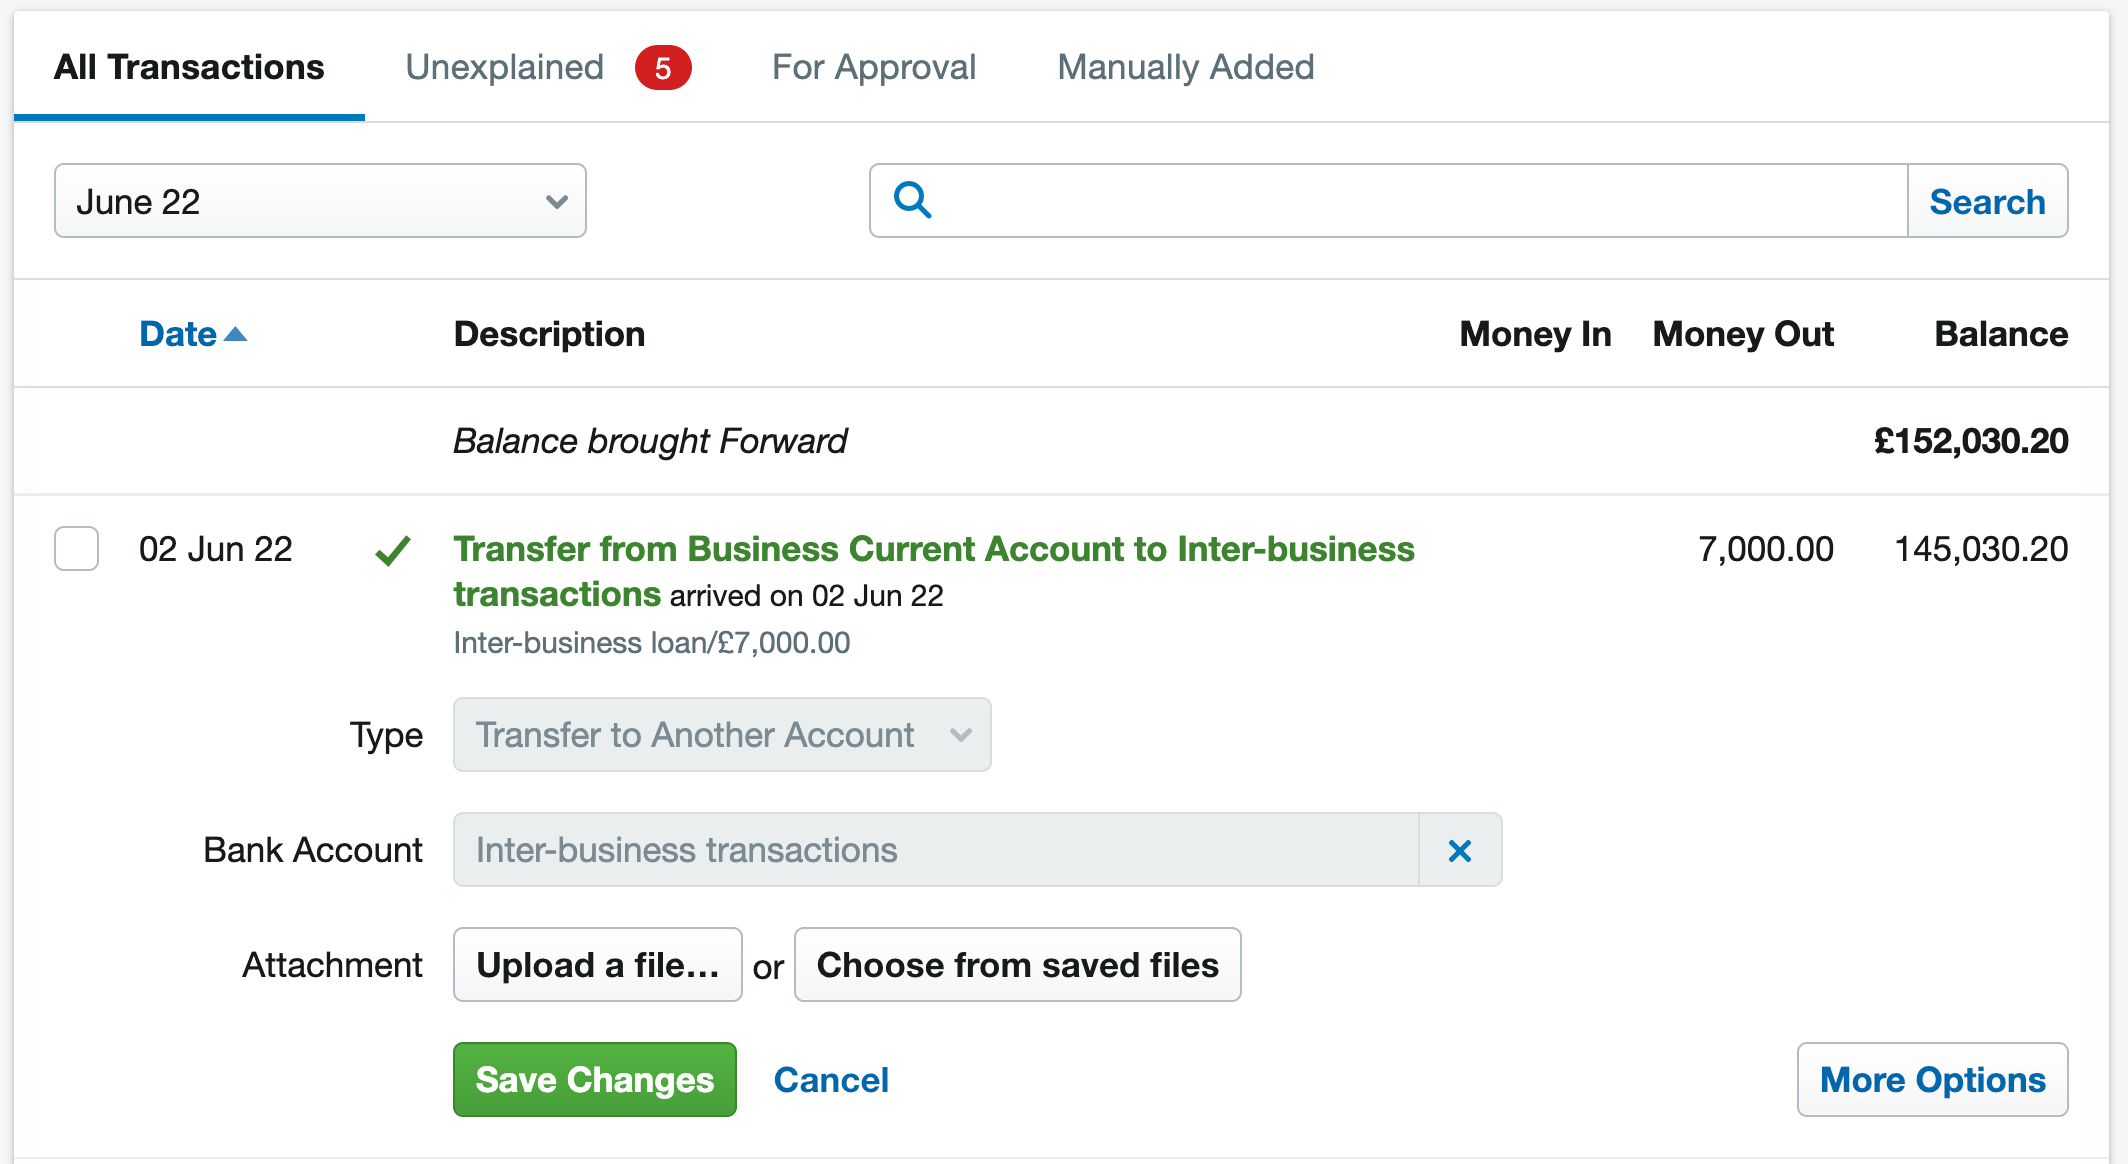Screen dimensions: 2128x1164
Task: Click the Cancel link
Action: tap(831, 1080)
